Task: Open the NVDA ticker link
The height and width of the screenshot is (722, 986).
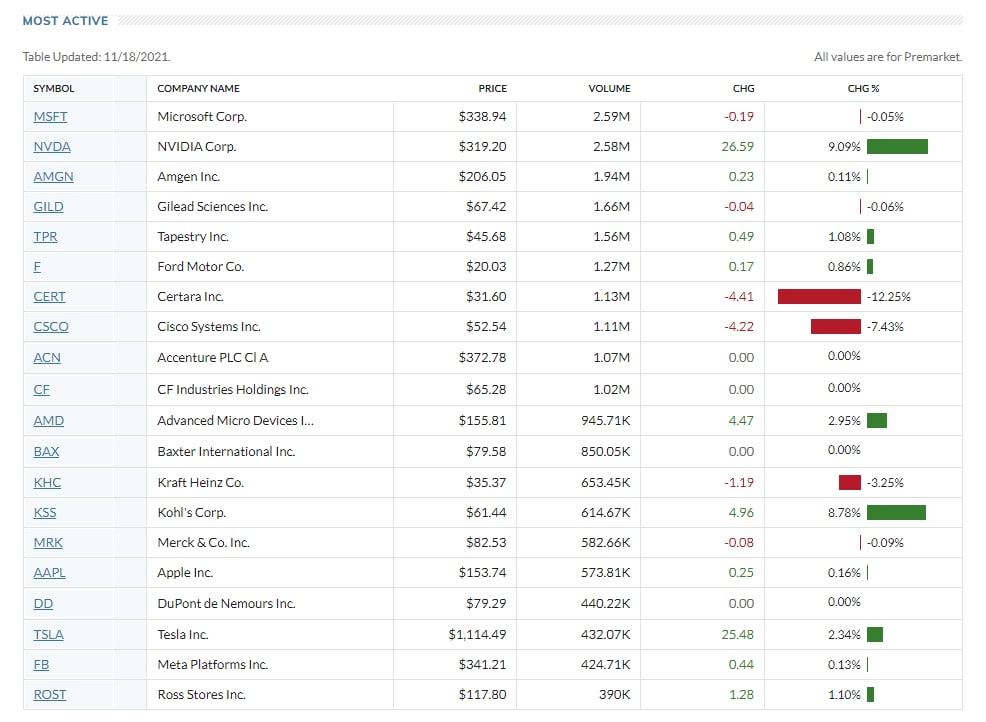Action: pyautogui.click(x=52, y=147)
